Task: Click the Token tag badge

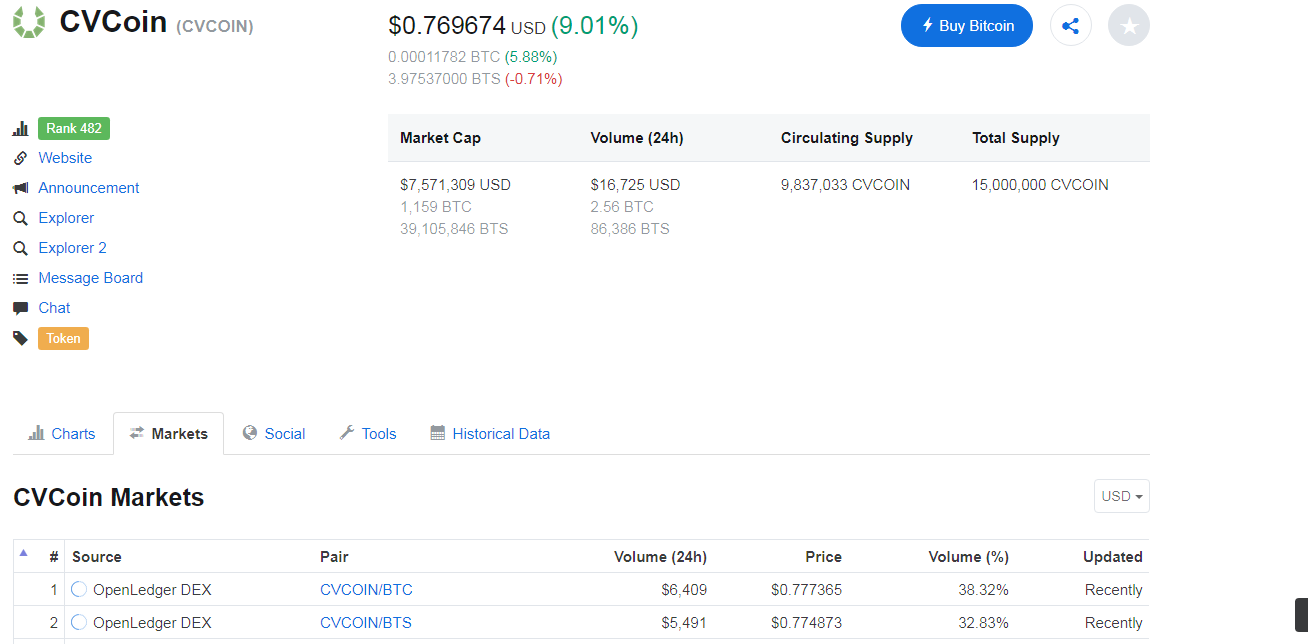Action: 63,338
